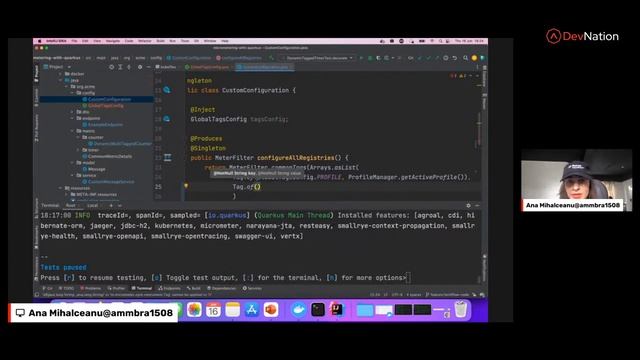Start debugging with the bug icon

pos(370,58)
